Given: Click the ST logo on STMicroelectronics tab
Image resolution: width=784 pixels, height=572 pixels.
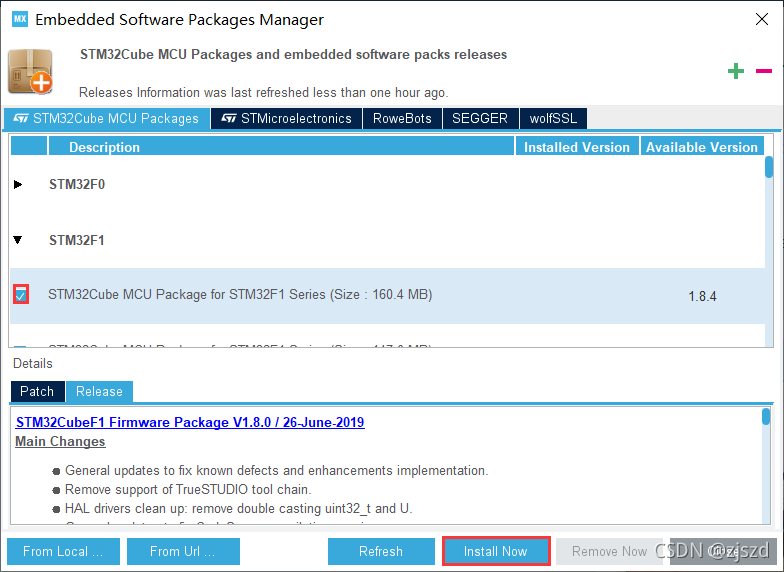Looking at the screenshot, I should pyautogui.click(x=228, y=118).
